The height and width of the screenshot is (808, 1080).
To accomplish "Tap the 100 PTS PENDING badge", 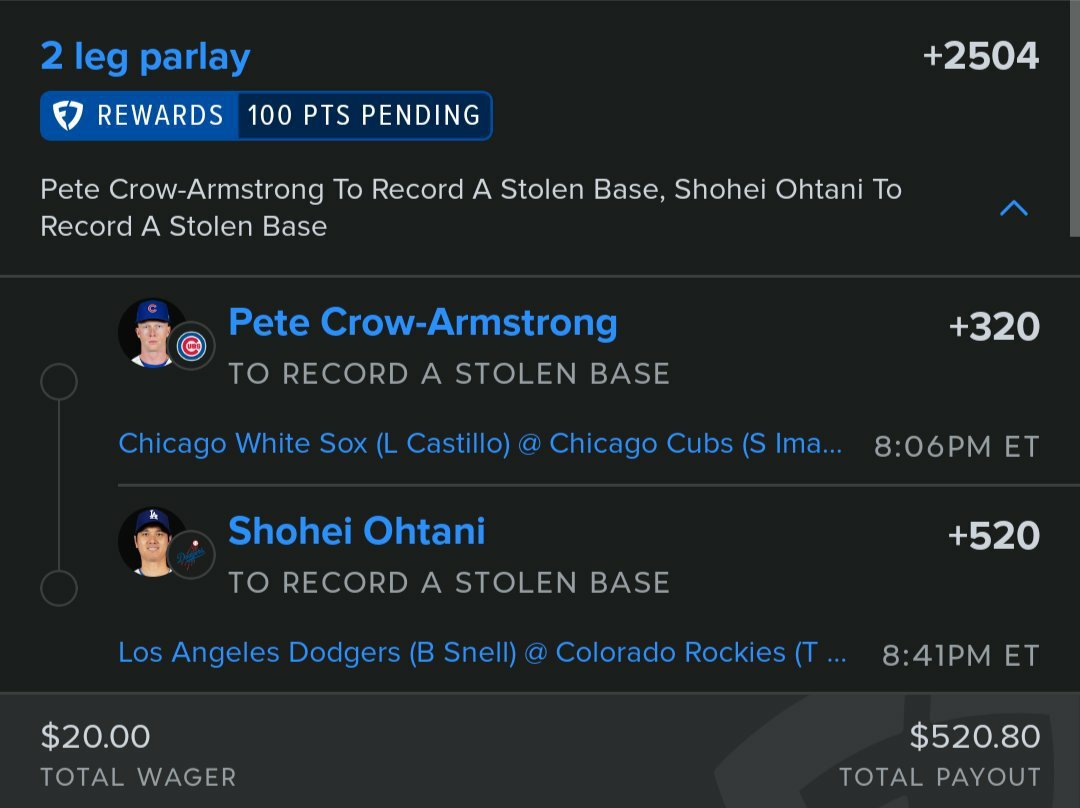I will tap(364, 115).
